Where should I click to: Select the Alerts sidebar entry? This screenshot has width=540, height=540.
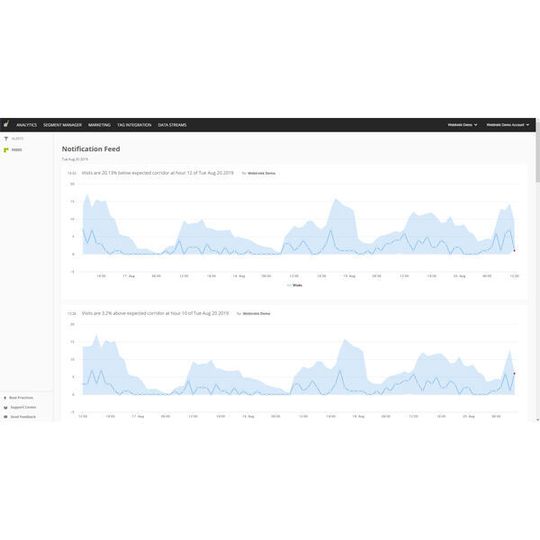point(18,139)
